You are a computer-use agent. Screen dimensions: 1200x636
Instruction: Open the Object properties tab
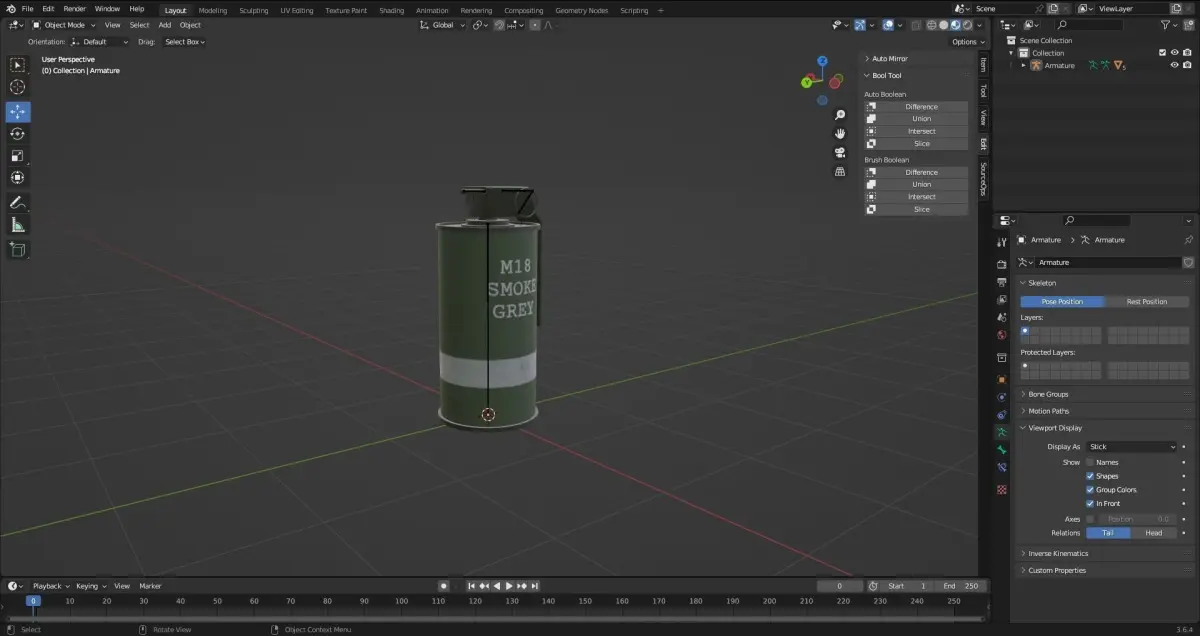pyautogui.click(x=1002, y=380)
